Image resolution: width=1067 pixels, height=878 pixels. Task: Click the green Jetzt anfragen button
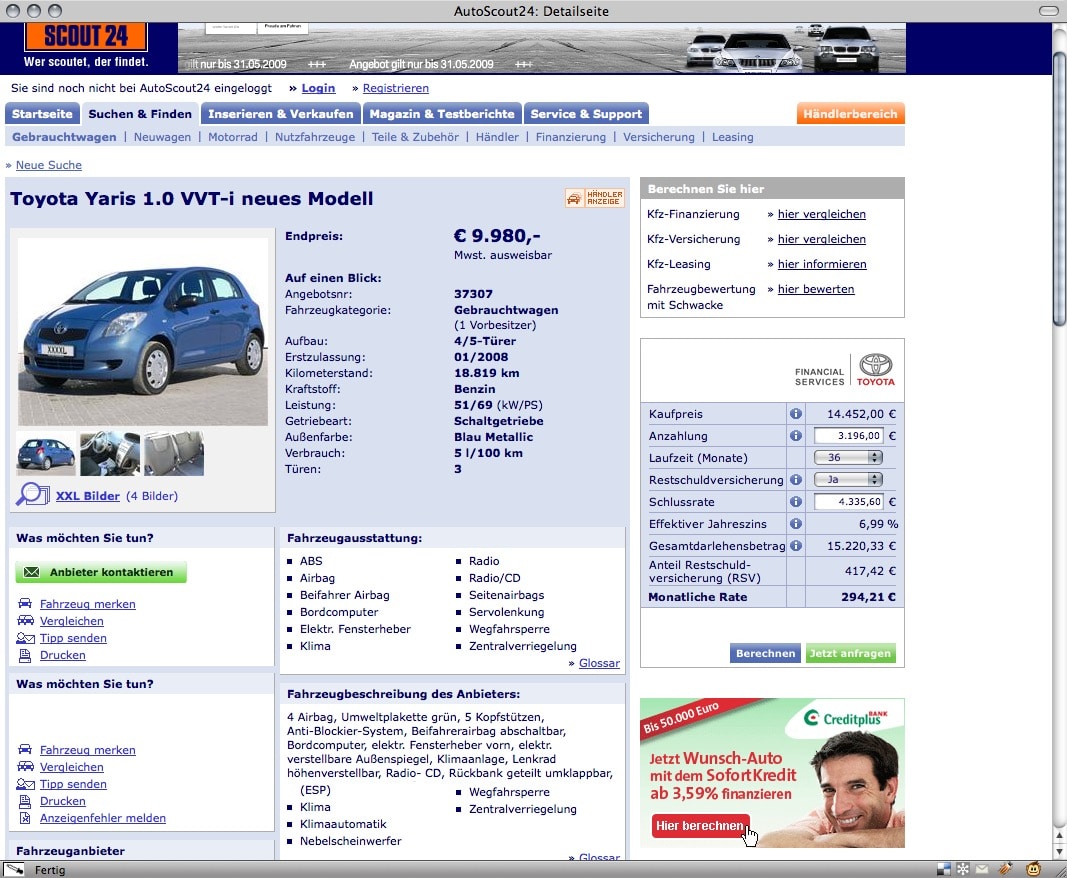[x=850, y=653]
